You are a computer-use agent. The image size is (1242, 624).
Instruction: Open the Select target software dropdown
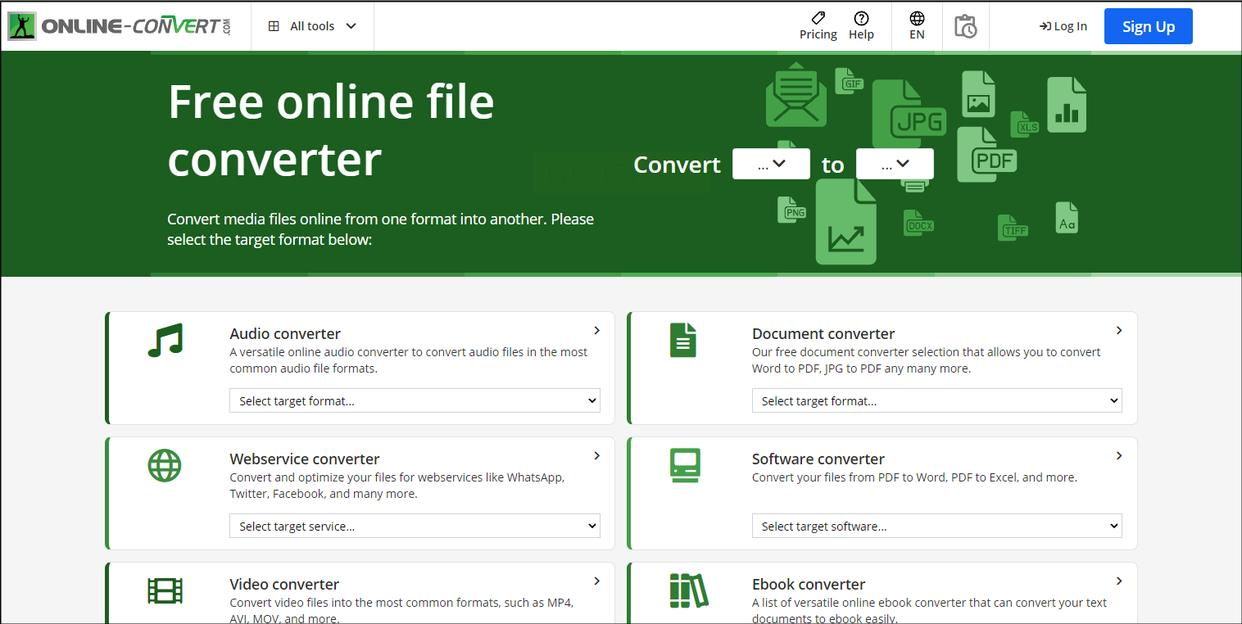[936, 526]
